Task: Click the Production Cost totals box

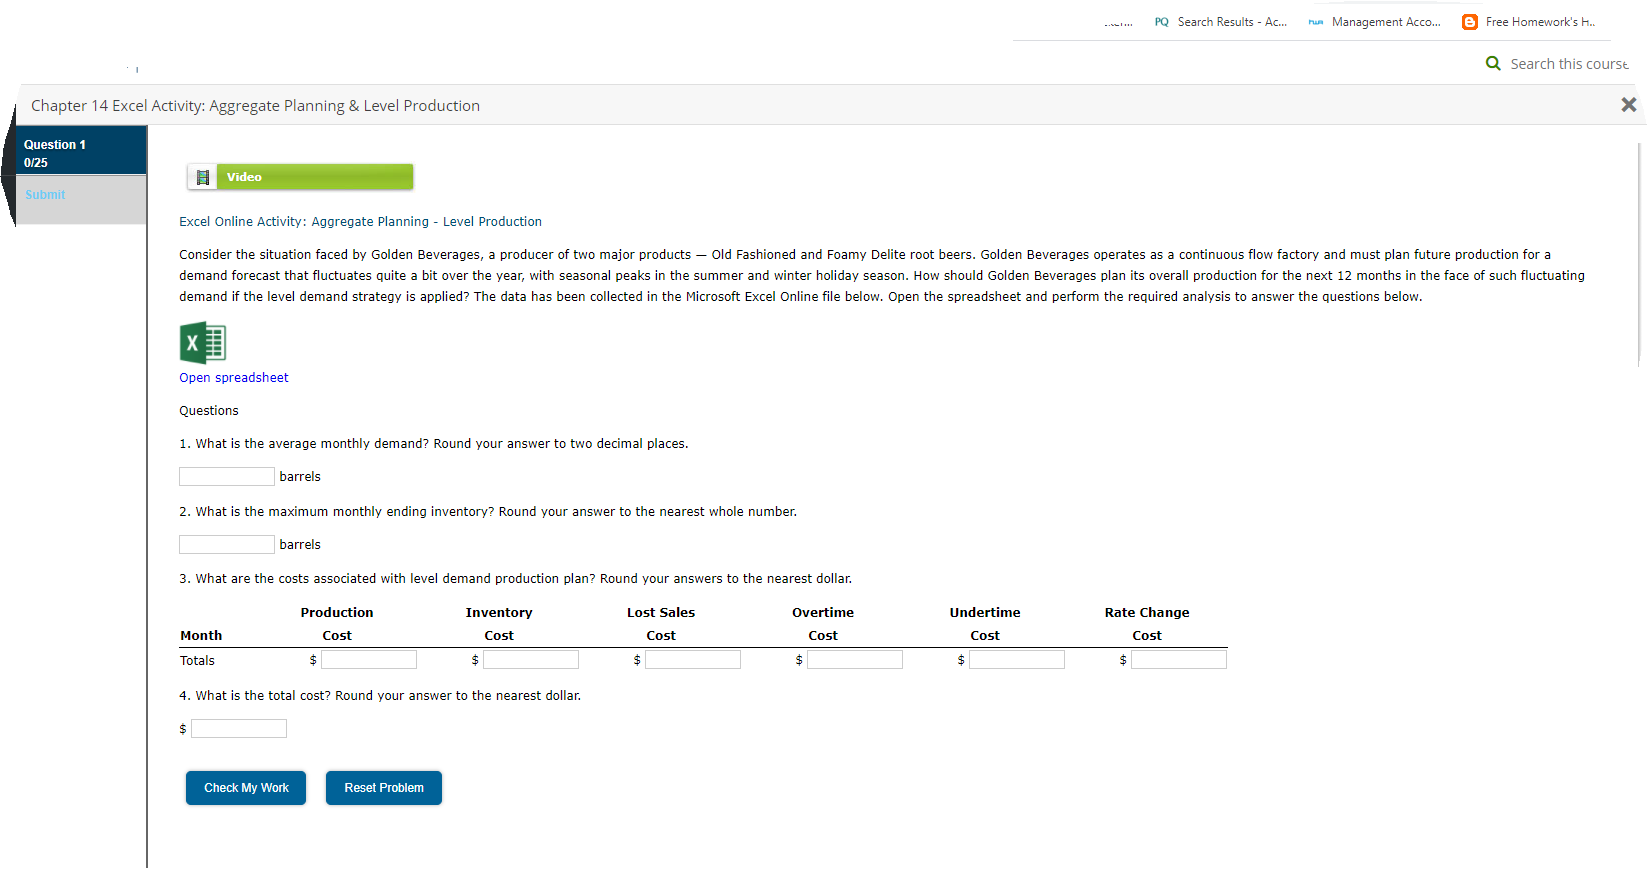Action: [x=369, y=659]
